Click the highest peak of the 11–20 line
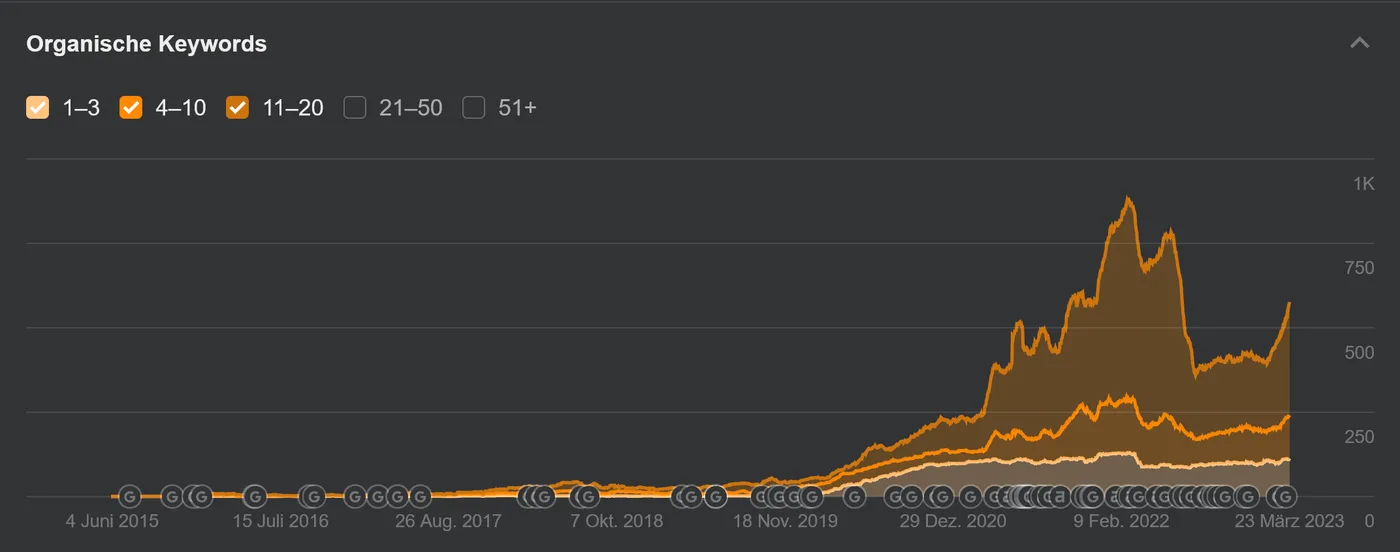 [x=1129, y=198]
